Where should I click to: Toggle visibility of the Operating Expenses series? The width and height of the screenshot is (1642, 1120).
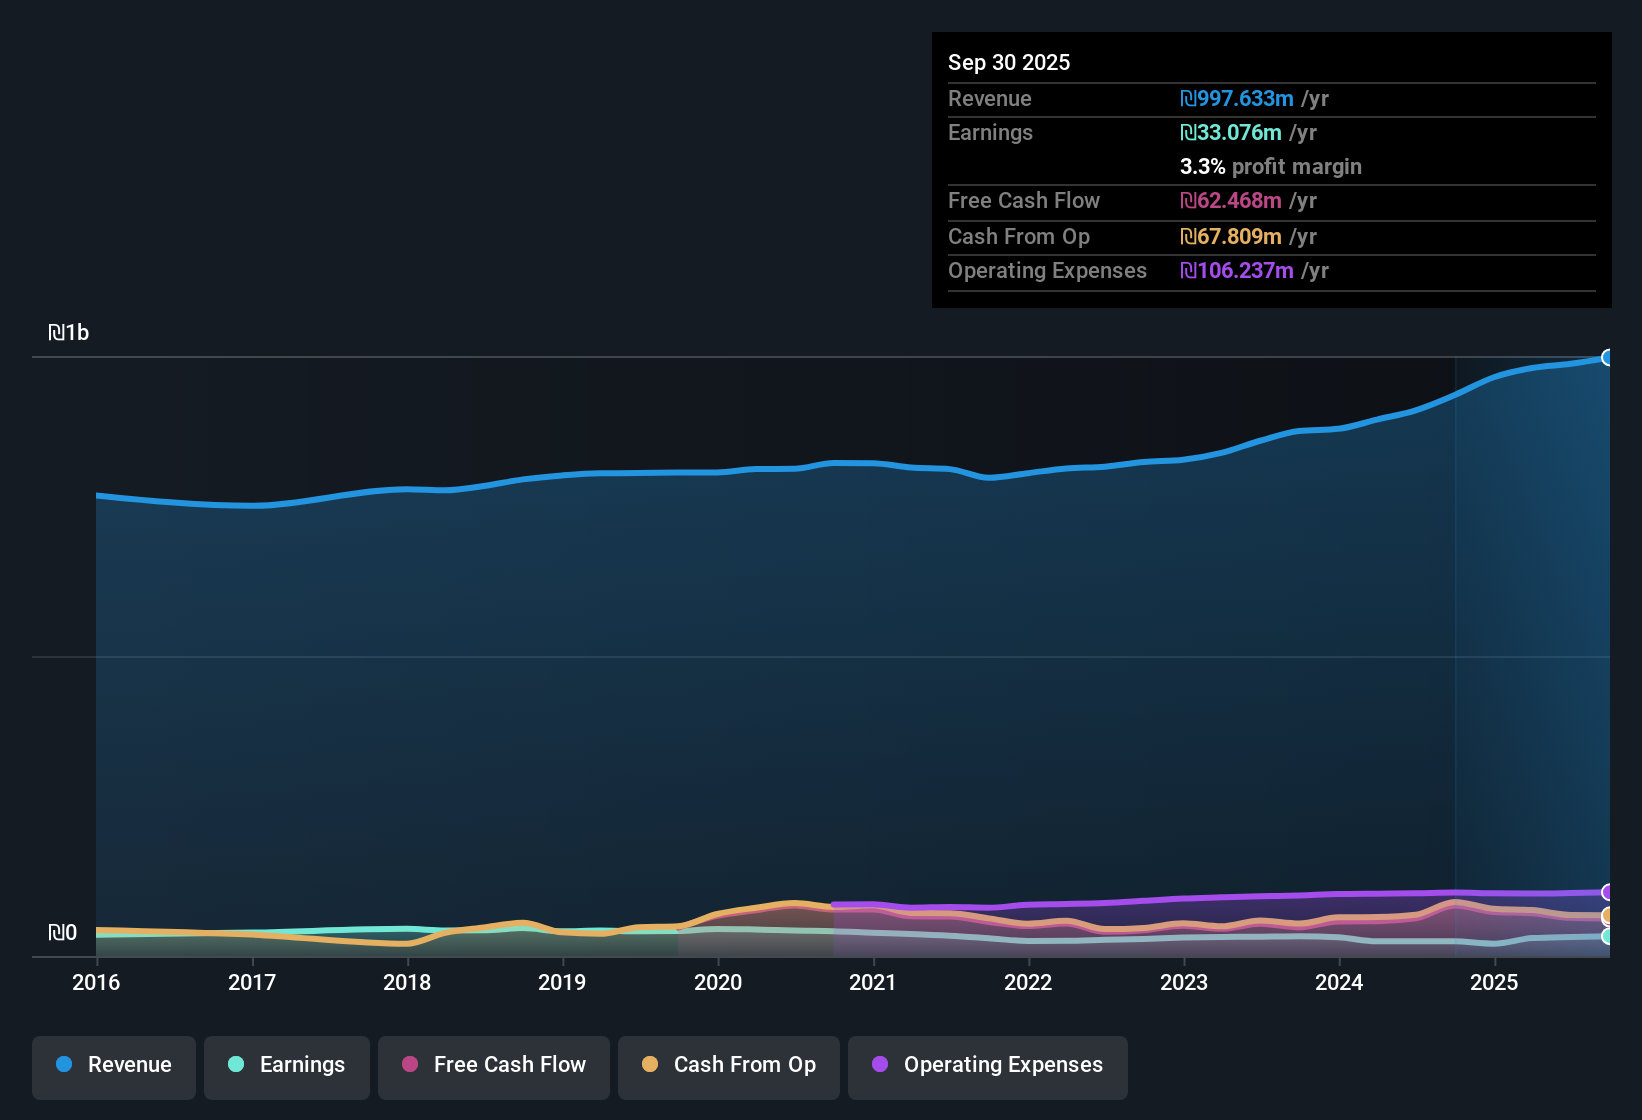point(987,1067)
